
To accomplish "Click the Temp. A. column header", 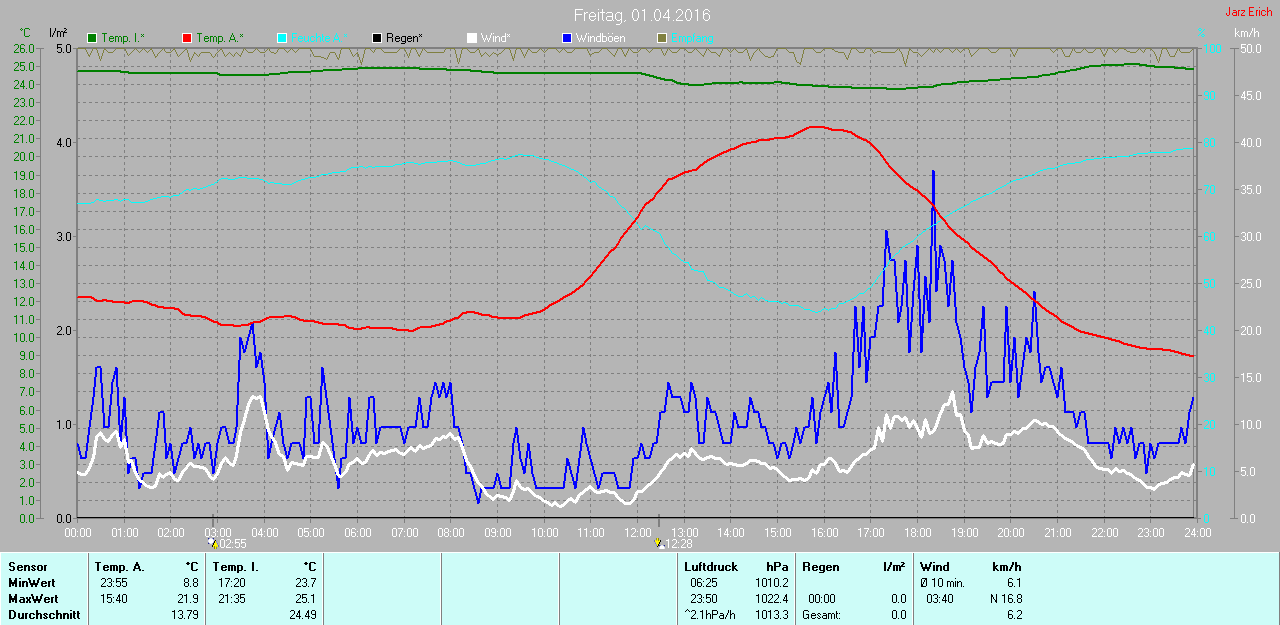I will [x=119, y=567].
